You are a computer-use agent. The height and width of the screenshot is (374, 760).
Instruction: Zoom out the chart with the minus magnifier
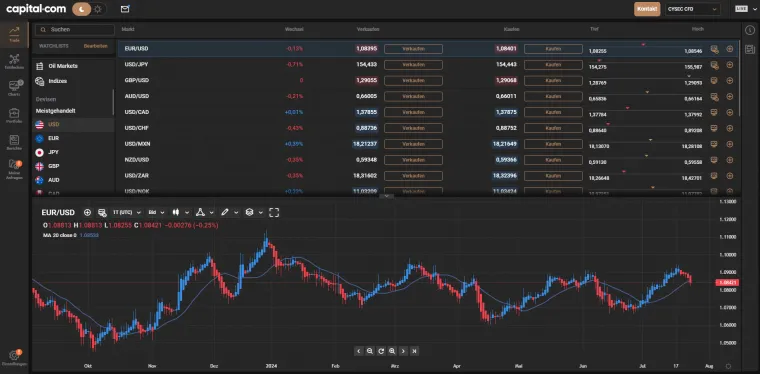370,351
